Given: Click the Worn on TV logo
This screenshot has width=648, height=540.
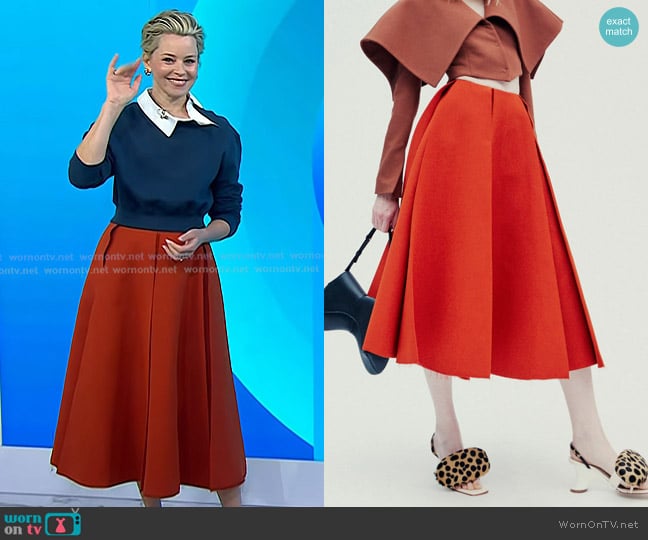Looking at the screenshot, I should pyautogui.click(x=43, y=523).
